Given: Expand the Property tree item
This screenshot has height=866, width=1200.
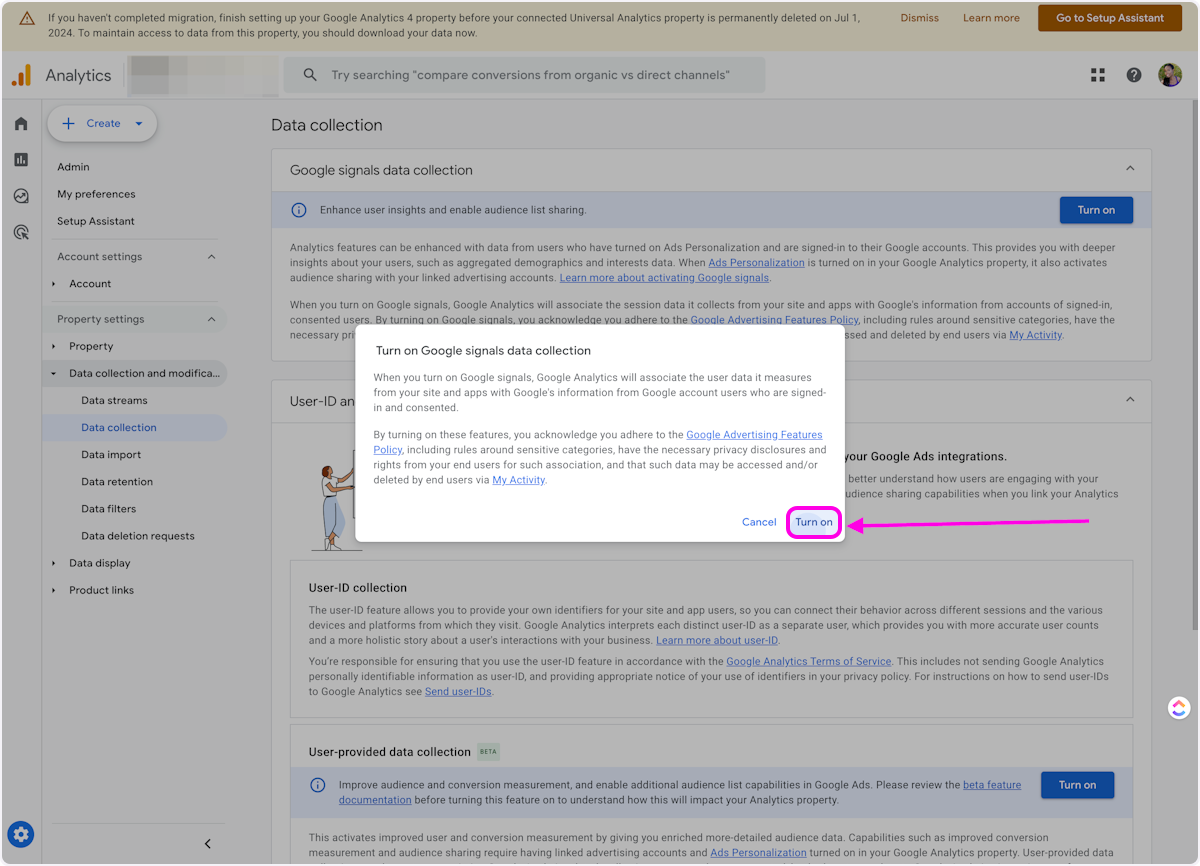Looking at the screenshot, I should point(54,346).
